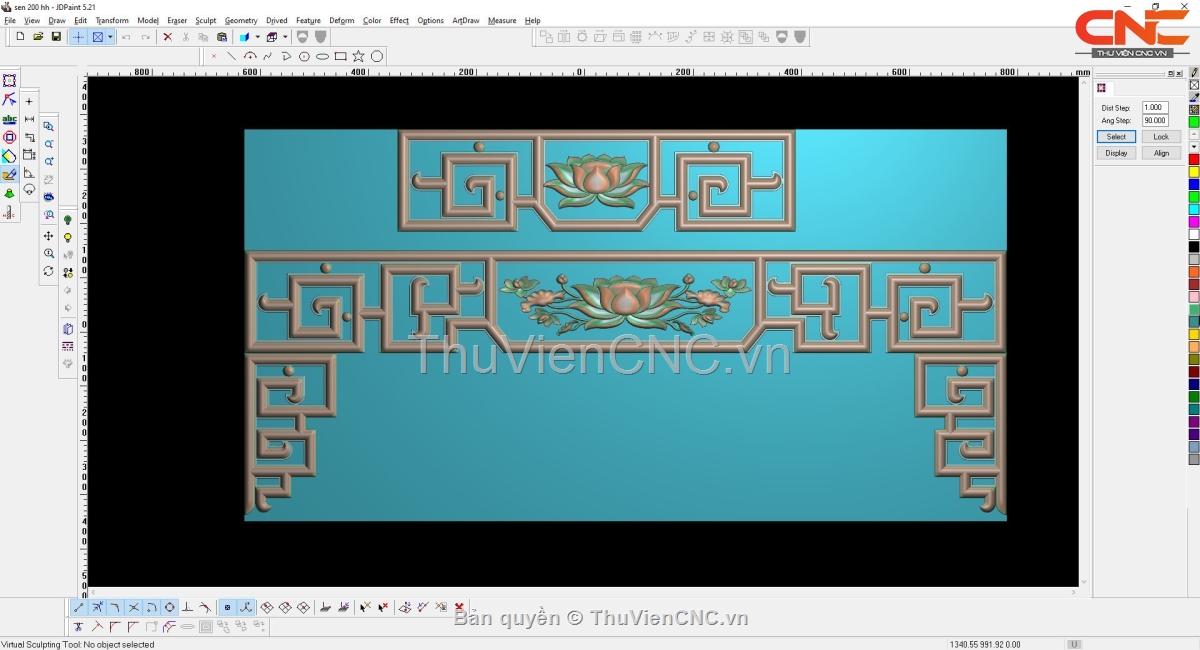Screen dimensions: 1200x650
Task: Toggle the crosshair cursor button
Action: click(x=79, y=37)
